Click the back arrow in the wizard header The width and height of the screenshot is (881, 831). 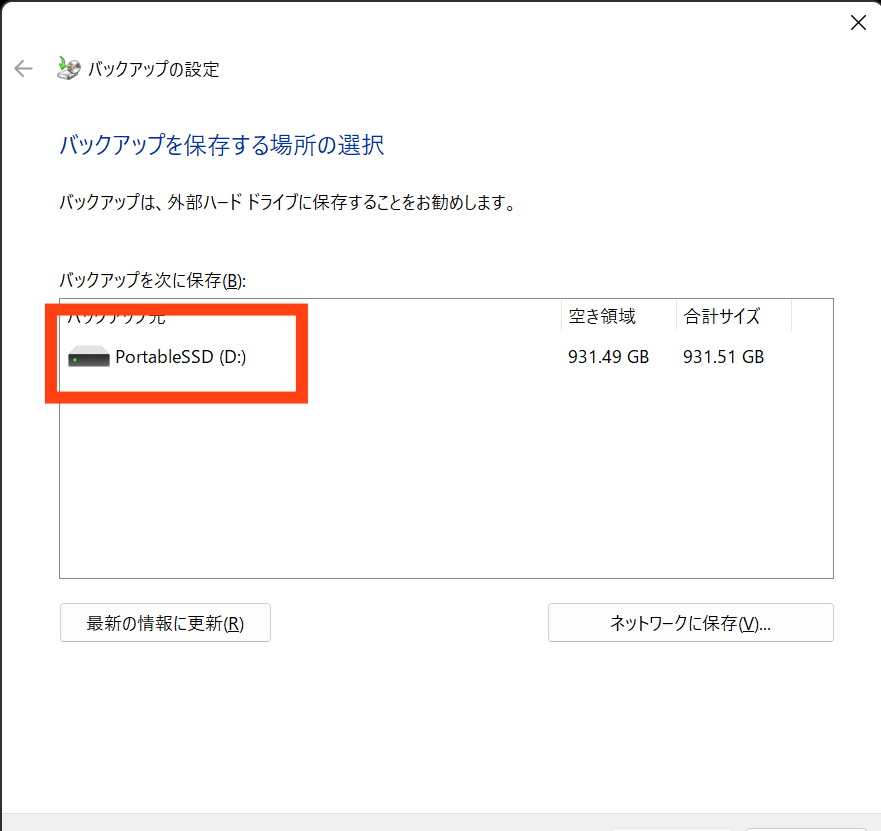(x=23, y=69)
